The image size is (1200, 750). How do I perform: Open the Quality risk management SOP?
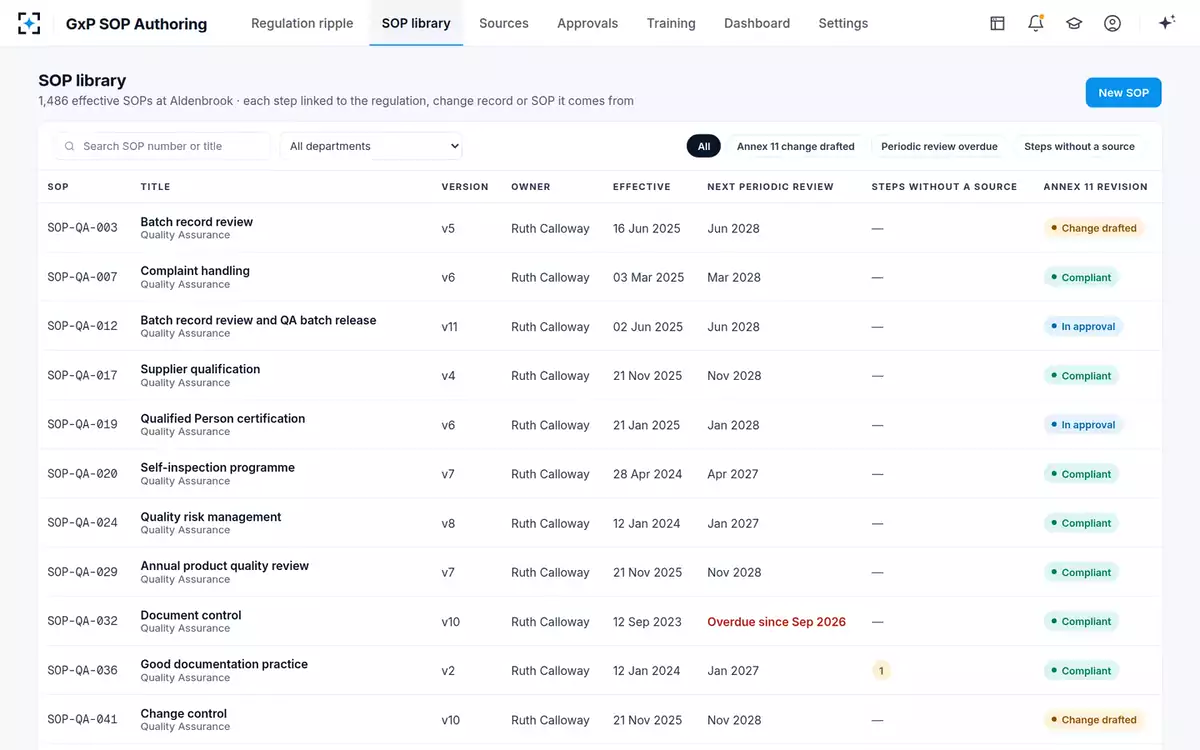click(x=211, y=517)
